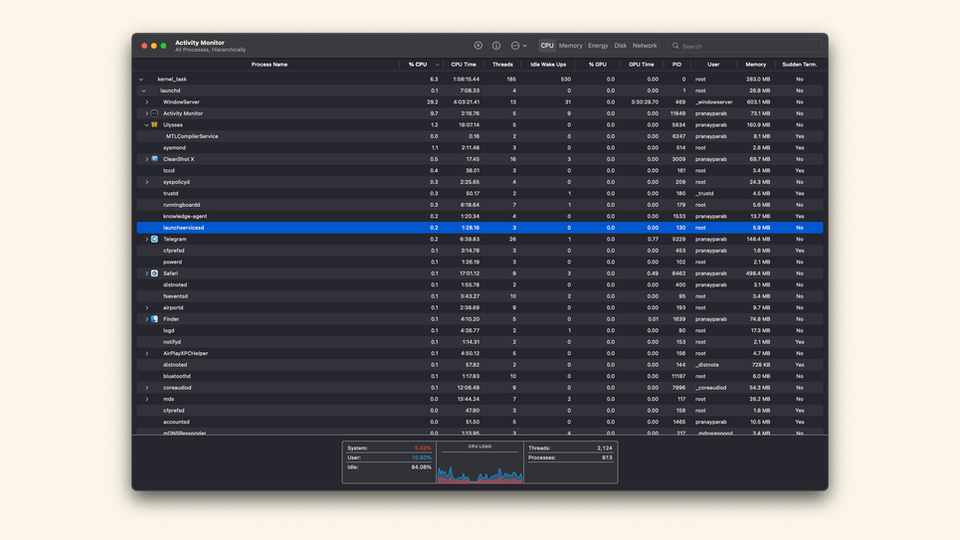Click the Telegram app icon
Screen dimensions: 960x540
[155, 239]
